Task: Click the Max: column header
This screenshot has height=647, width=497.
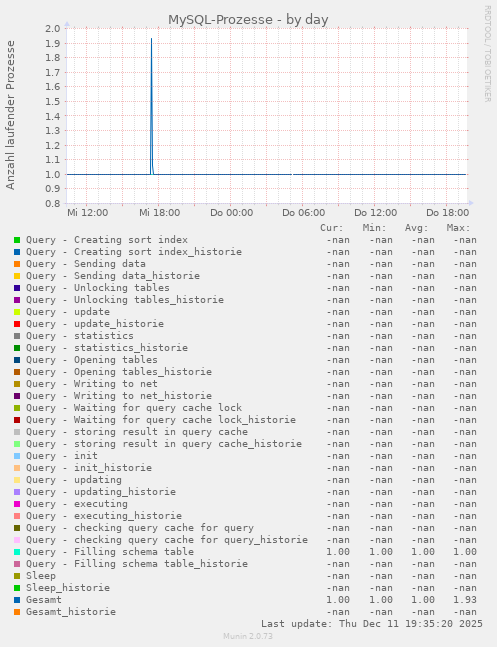Action: (459, 228)
